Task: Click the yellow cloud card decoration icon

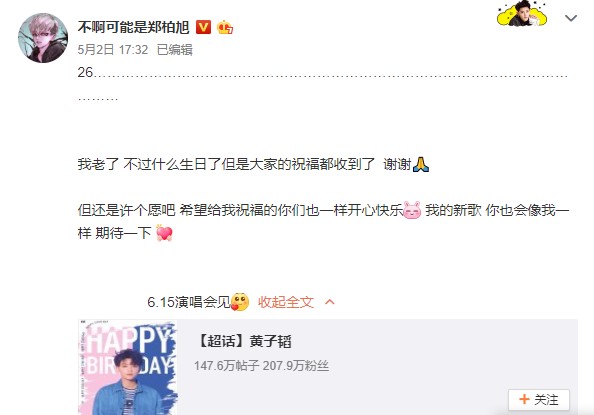Action: (522, 14)
